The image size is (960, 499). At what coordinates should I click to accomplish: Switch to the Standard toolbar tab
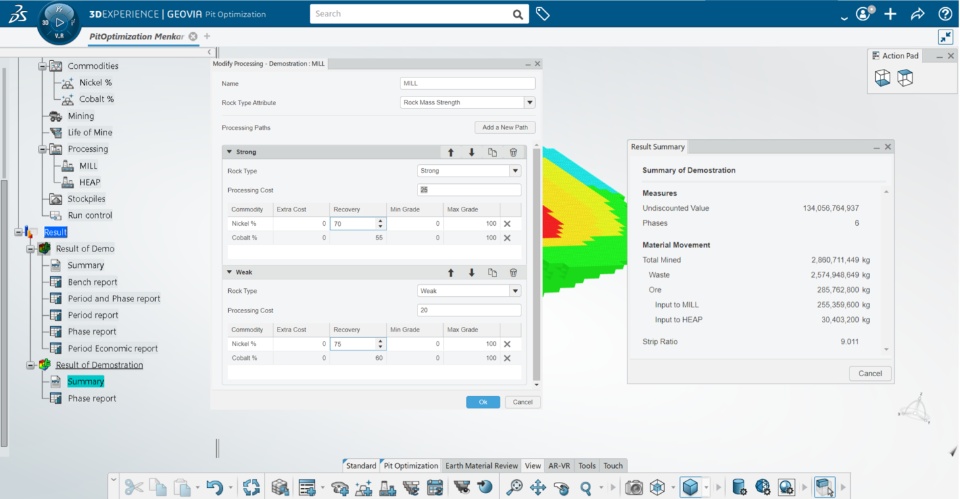361,465
